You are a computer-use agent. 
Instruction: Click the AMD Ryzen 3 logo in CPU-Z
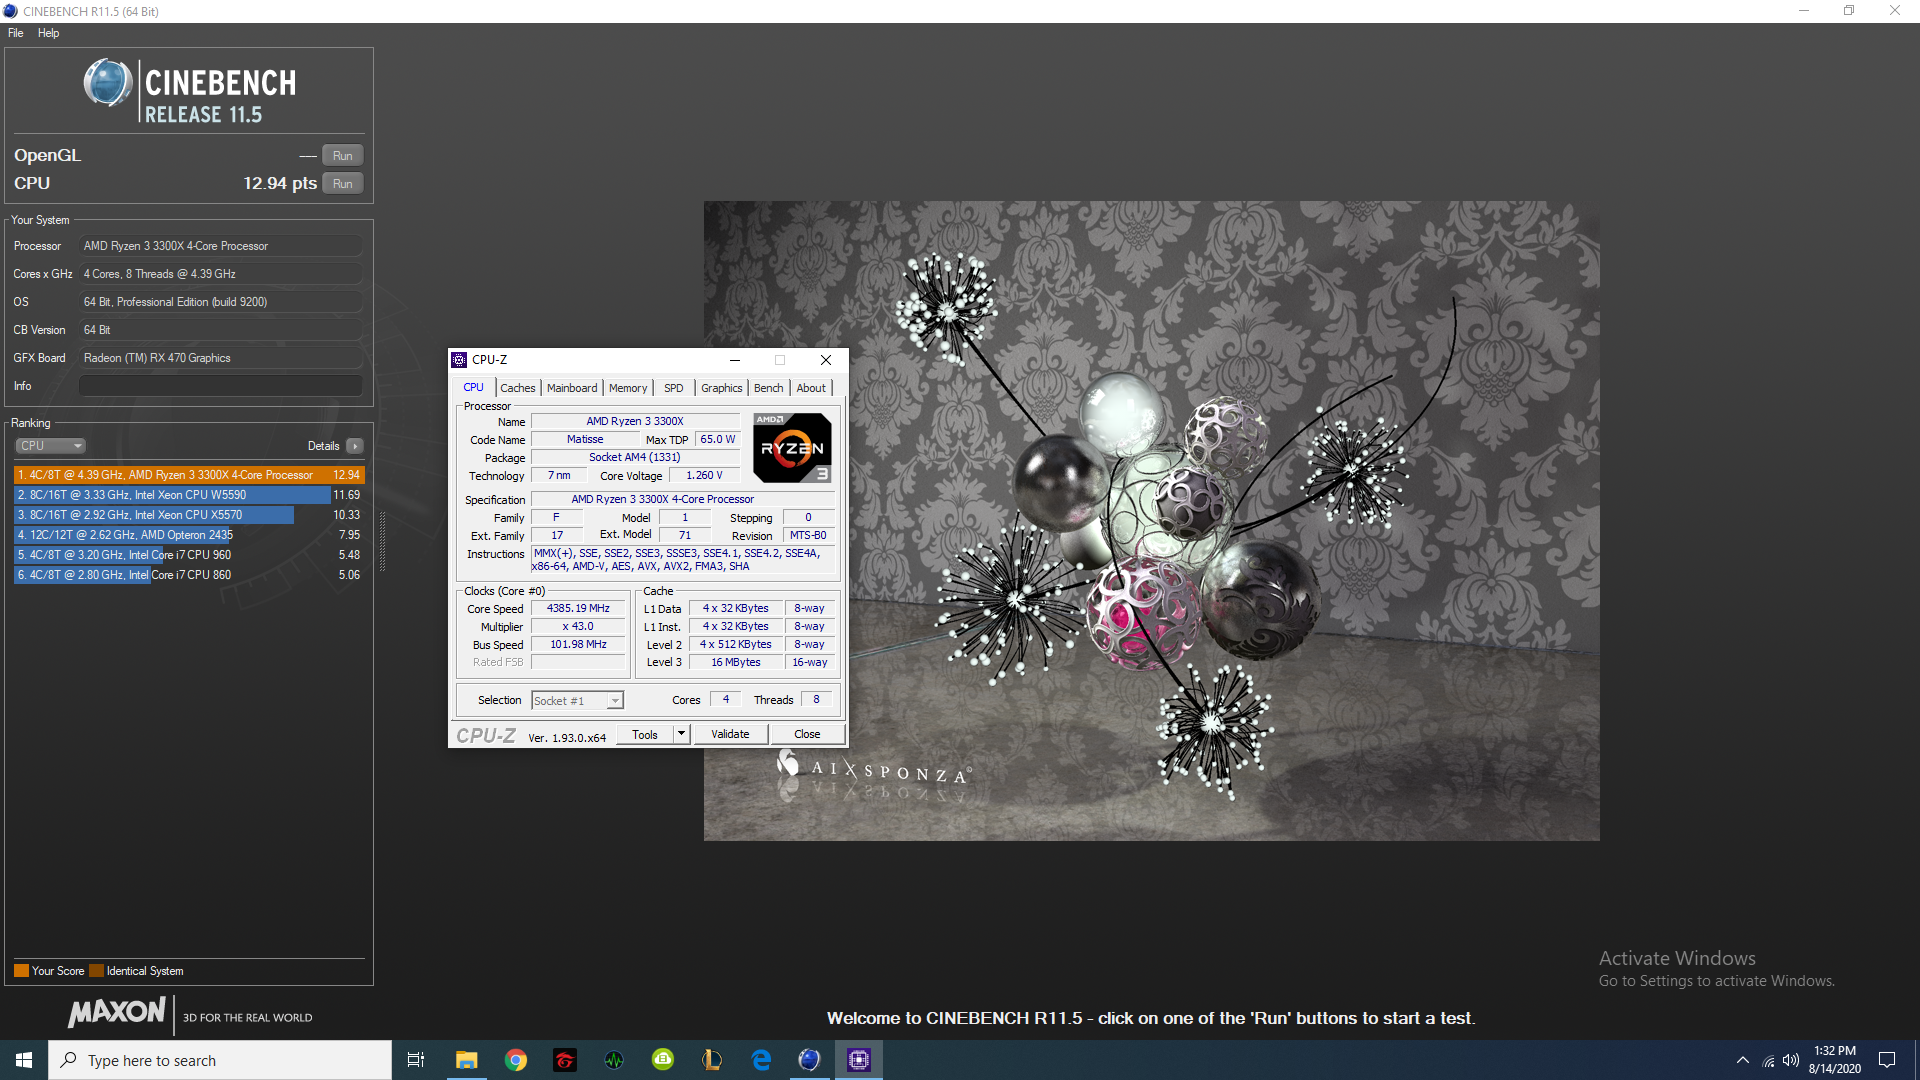(x=792, y=448)
